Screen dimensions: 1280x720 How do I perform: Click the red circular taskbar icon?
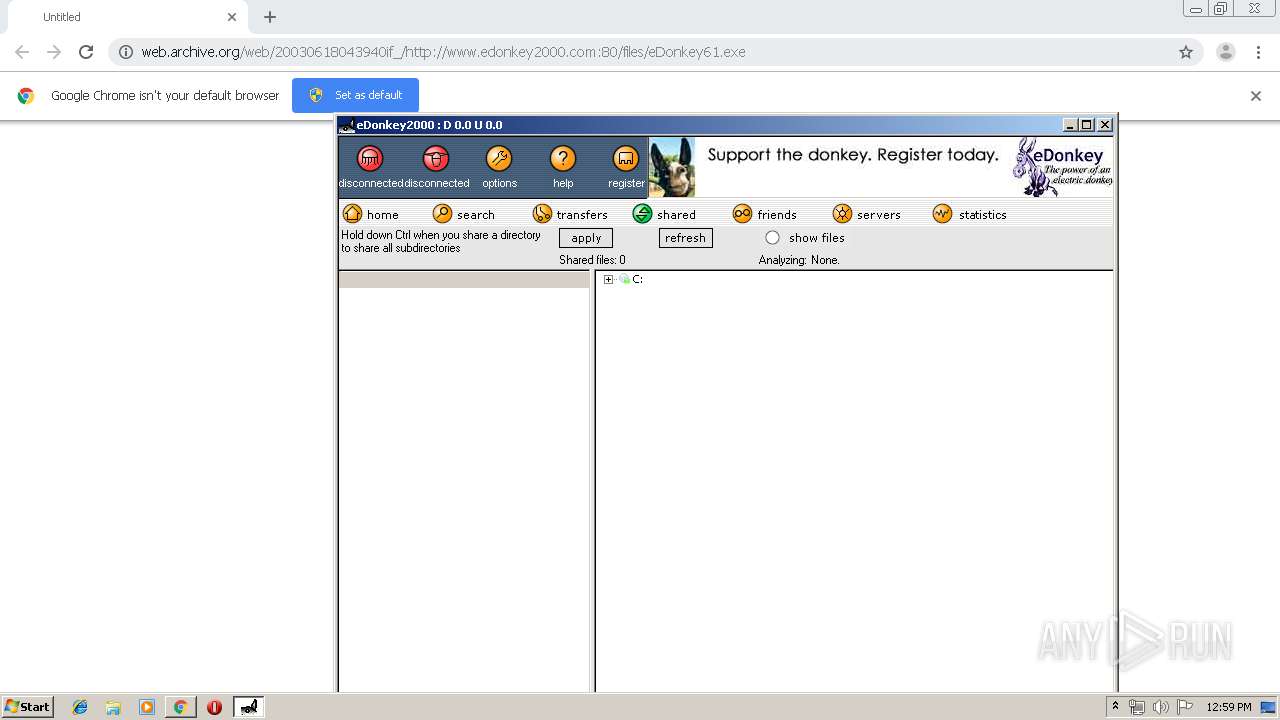click(x=214, y=707)
